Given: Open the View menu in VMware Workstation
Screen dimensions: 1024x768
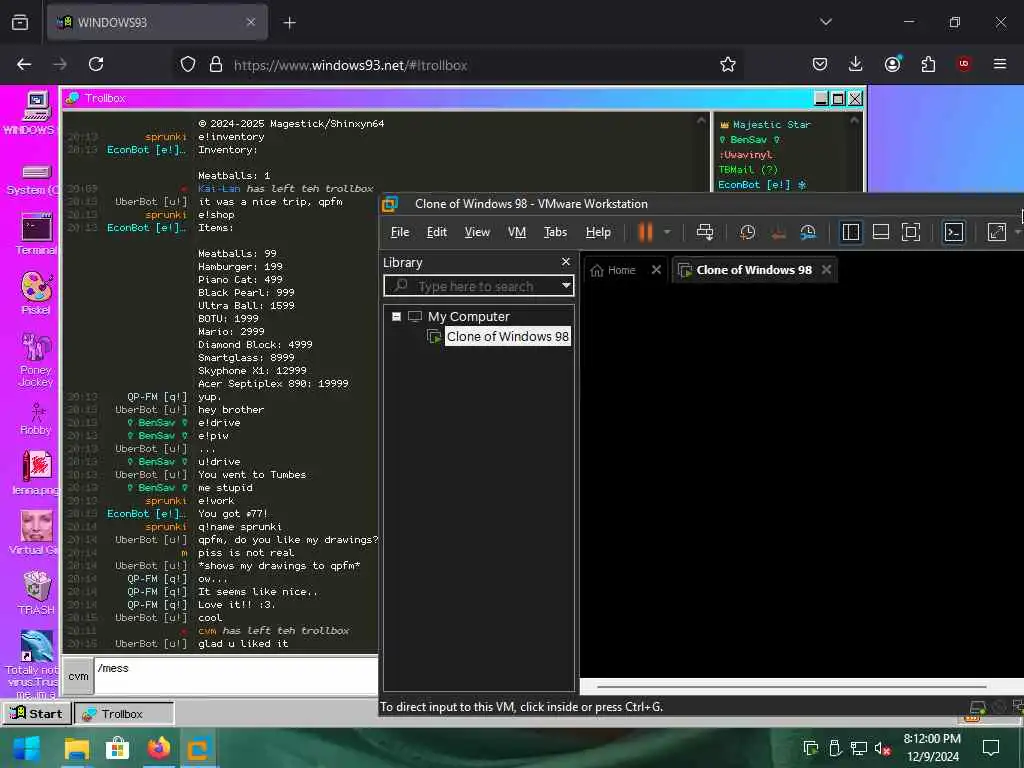Looking at the screenshot, I should click(x=477, y=232).
